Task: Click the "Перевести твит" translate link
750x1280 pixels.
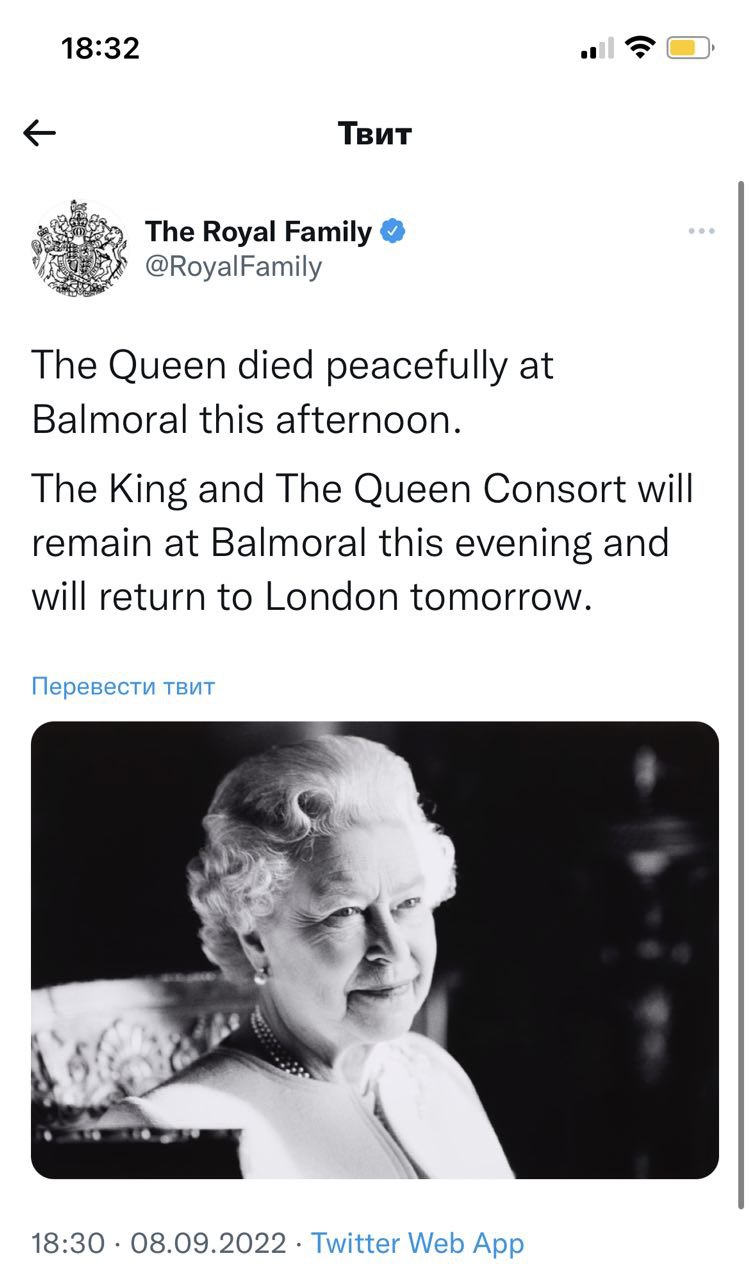Action: (123, 687)
